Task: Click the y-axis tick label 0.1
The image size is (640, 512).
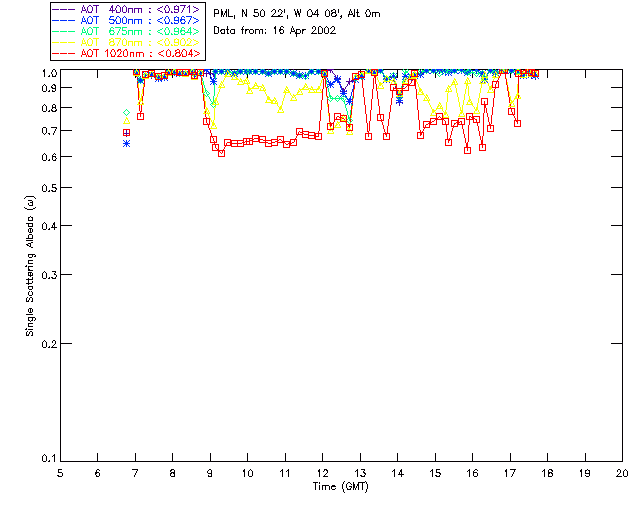Action: pos(49,459)
